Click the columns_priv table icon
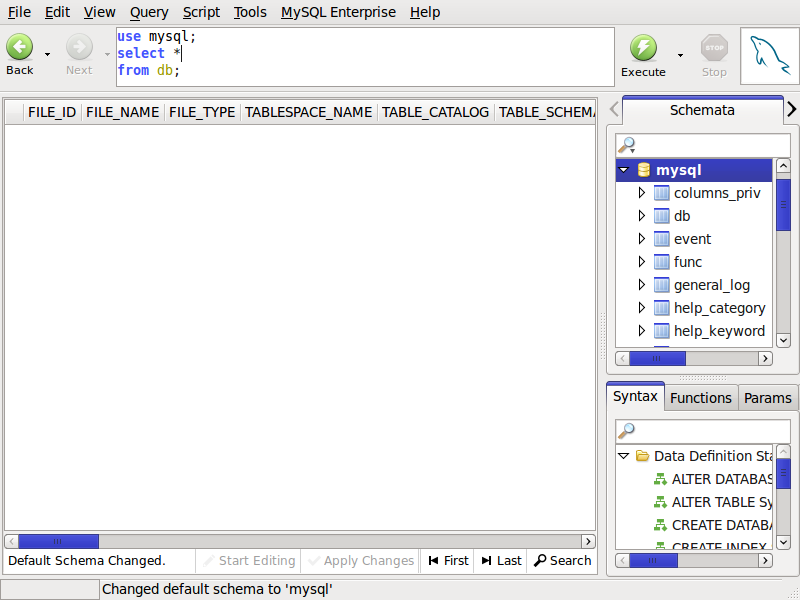The image size is (800, 600). (x=661, y=193)
